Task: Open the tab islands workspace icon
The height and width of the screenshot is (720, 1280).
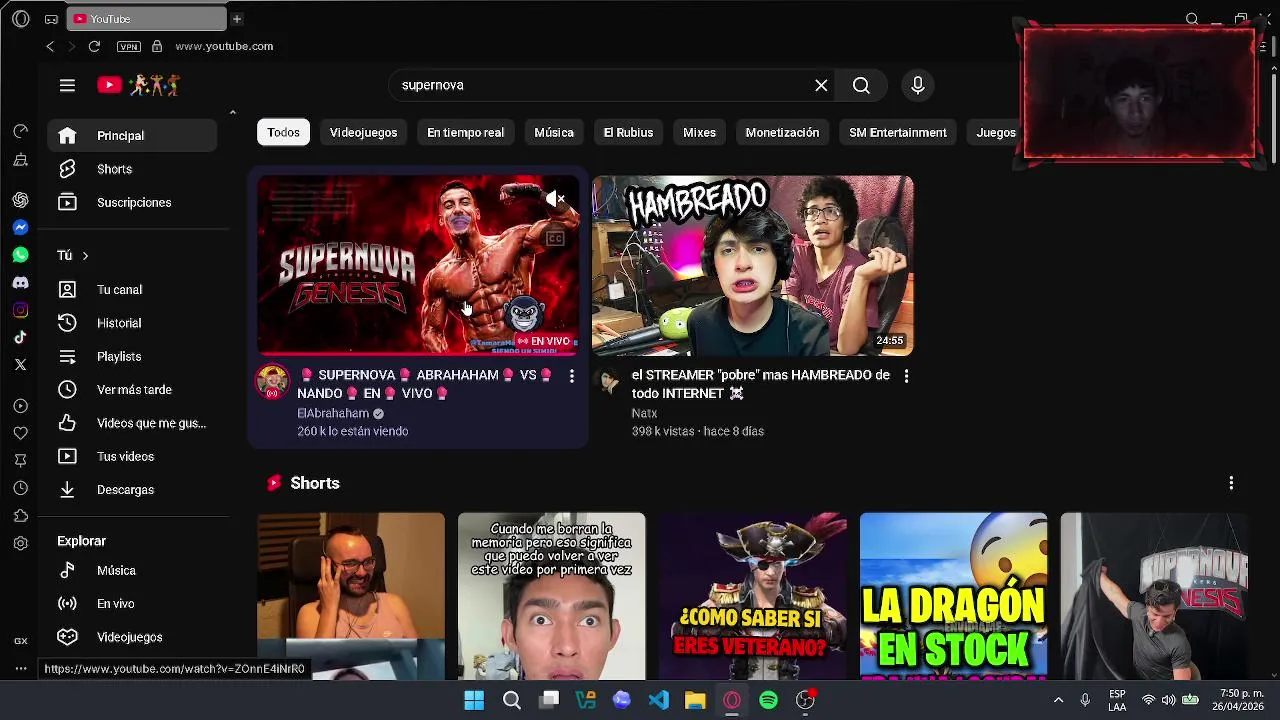Action: click(51, 19)
